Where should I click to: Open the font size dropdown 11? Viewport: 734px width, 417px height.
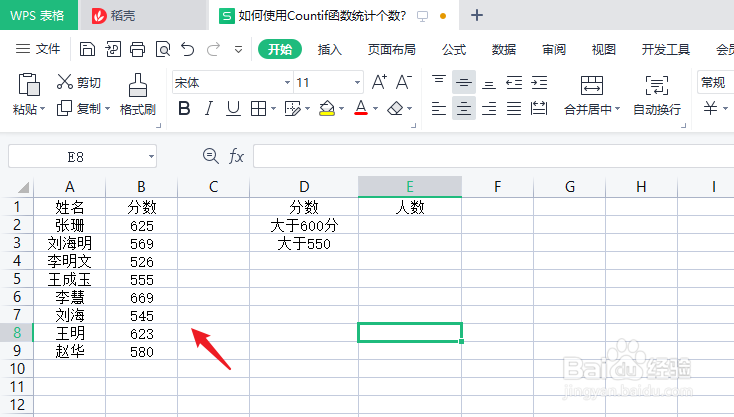357,83
